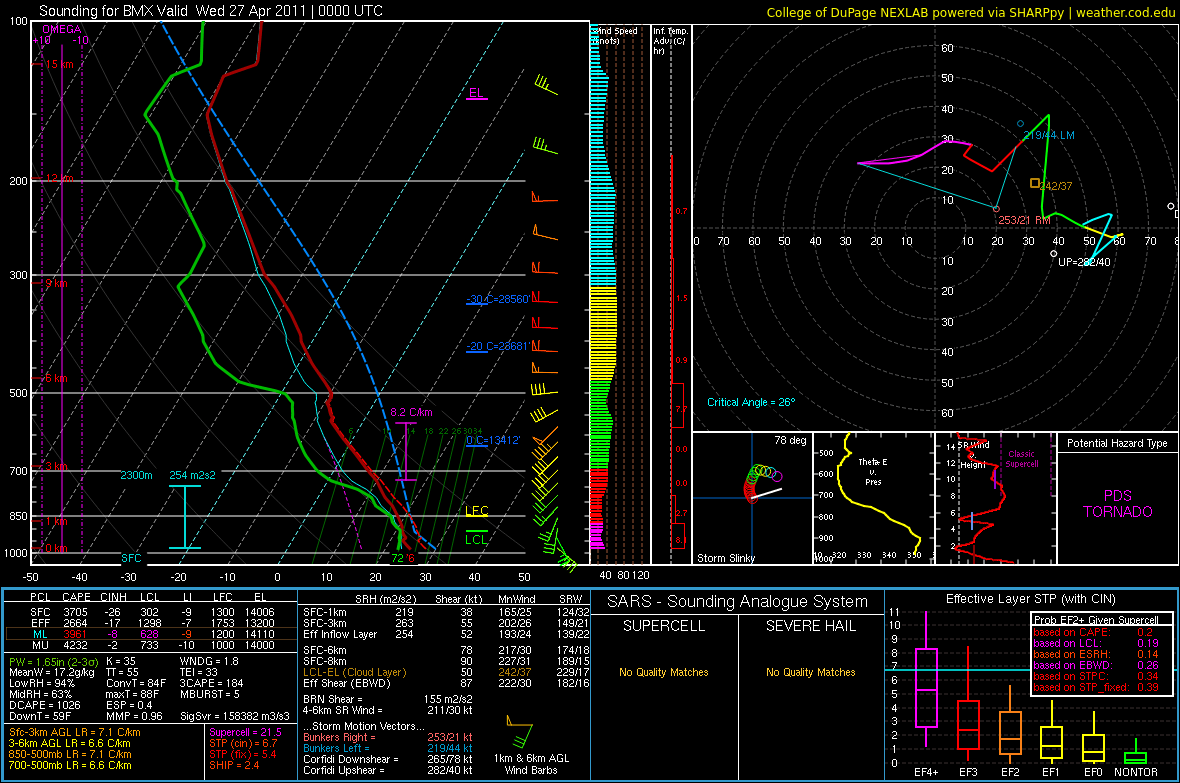Click the 'SigSvr = 158382 m3/s3' value
1180x783 pixels.
[236, 716]
